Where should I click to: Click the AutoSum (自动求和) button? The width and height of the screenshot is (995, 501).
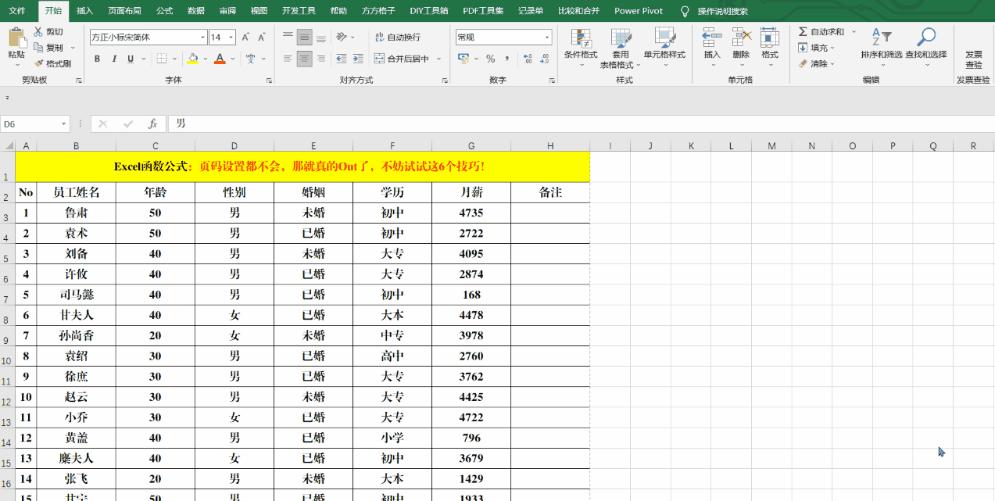coord(822,32)
